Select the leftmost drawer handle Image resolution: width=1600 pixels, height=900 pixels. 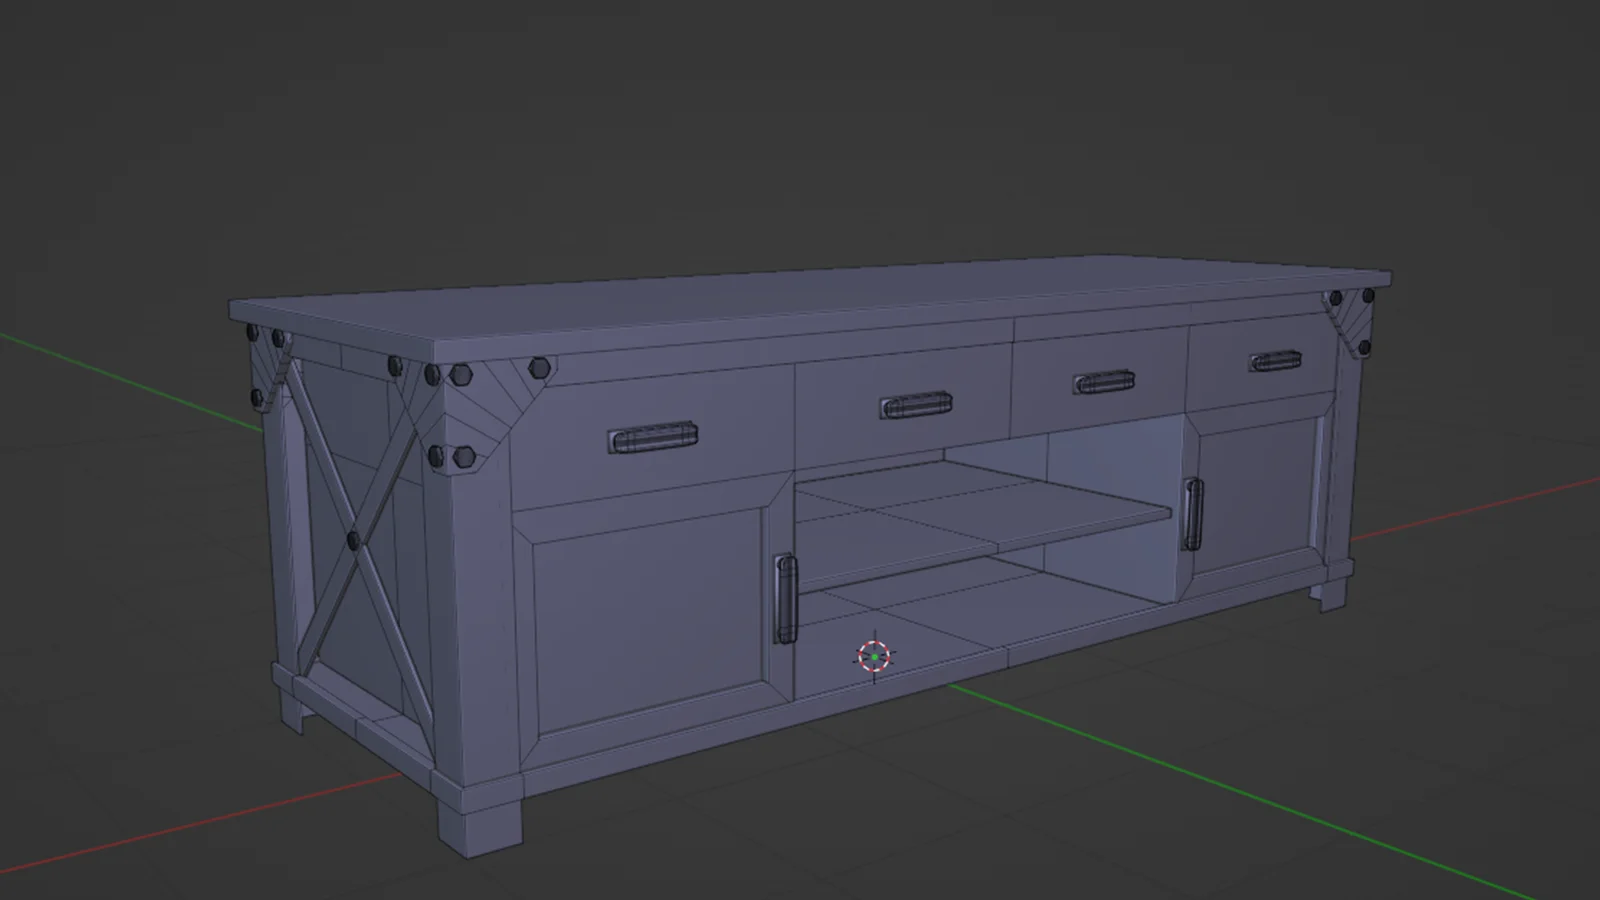click(x=650, y=438)
